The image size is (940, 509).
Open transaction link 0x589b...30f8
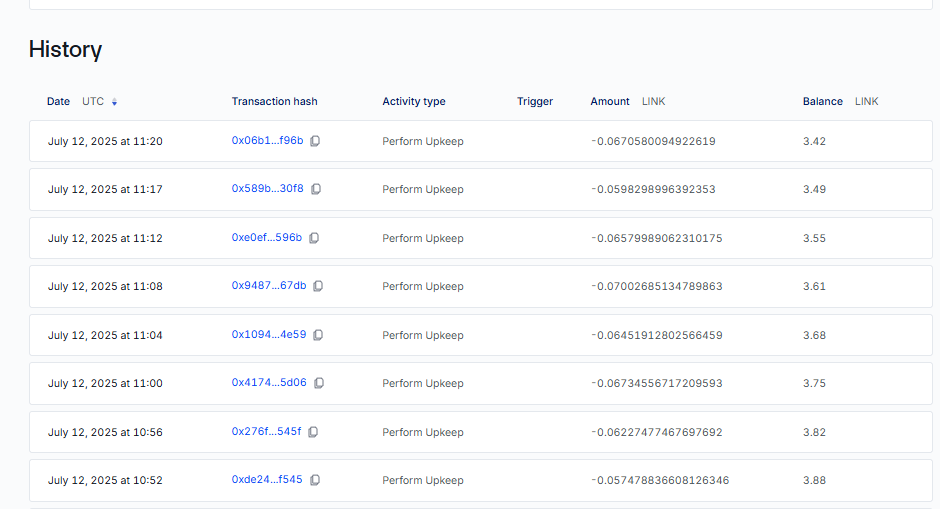267,188
